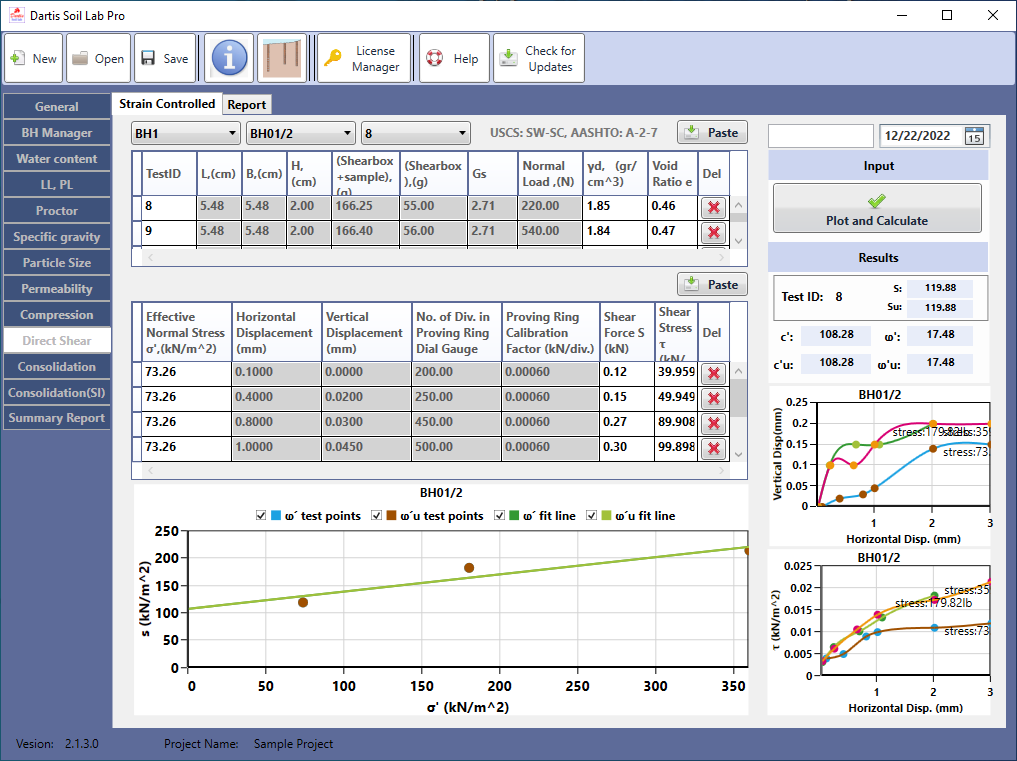Go to Water content section
This screenshot has height=761, width=1017.
(x=56, y=158)
